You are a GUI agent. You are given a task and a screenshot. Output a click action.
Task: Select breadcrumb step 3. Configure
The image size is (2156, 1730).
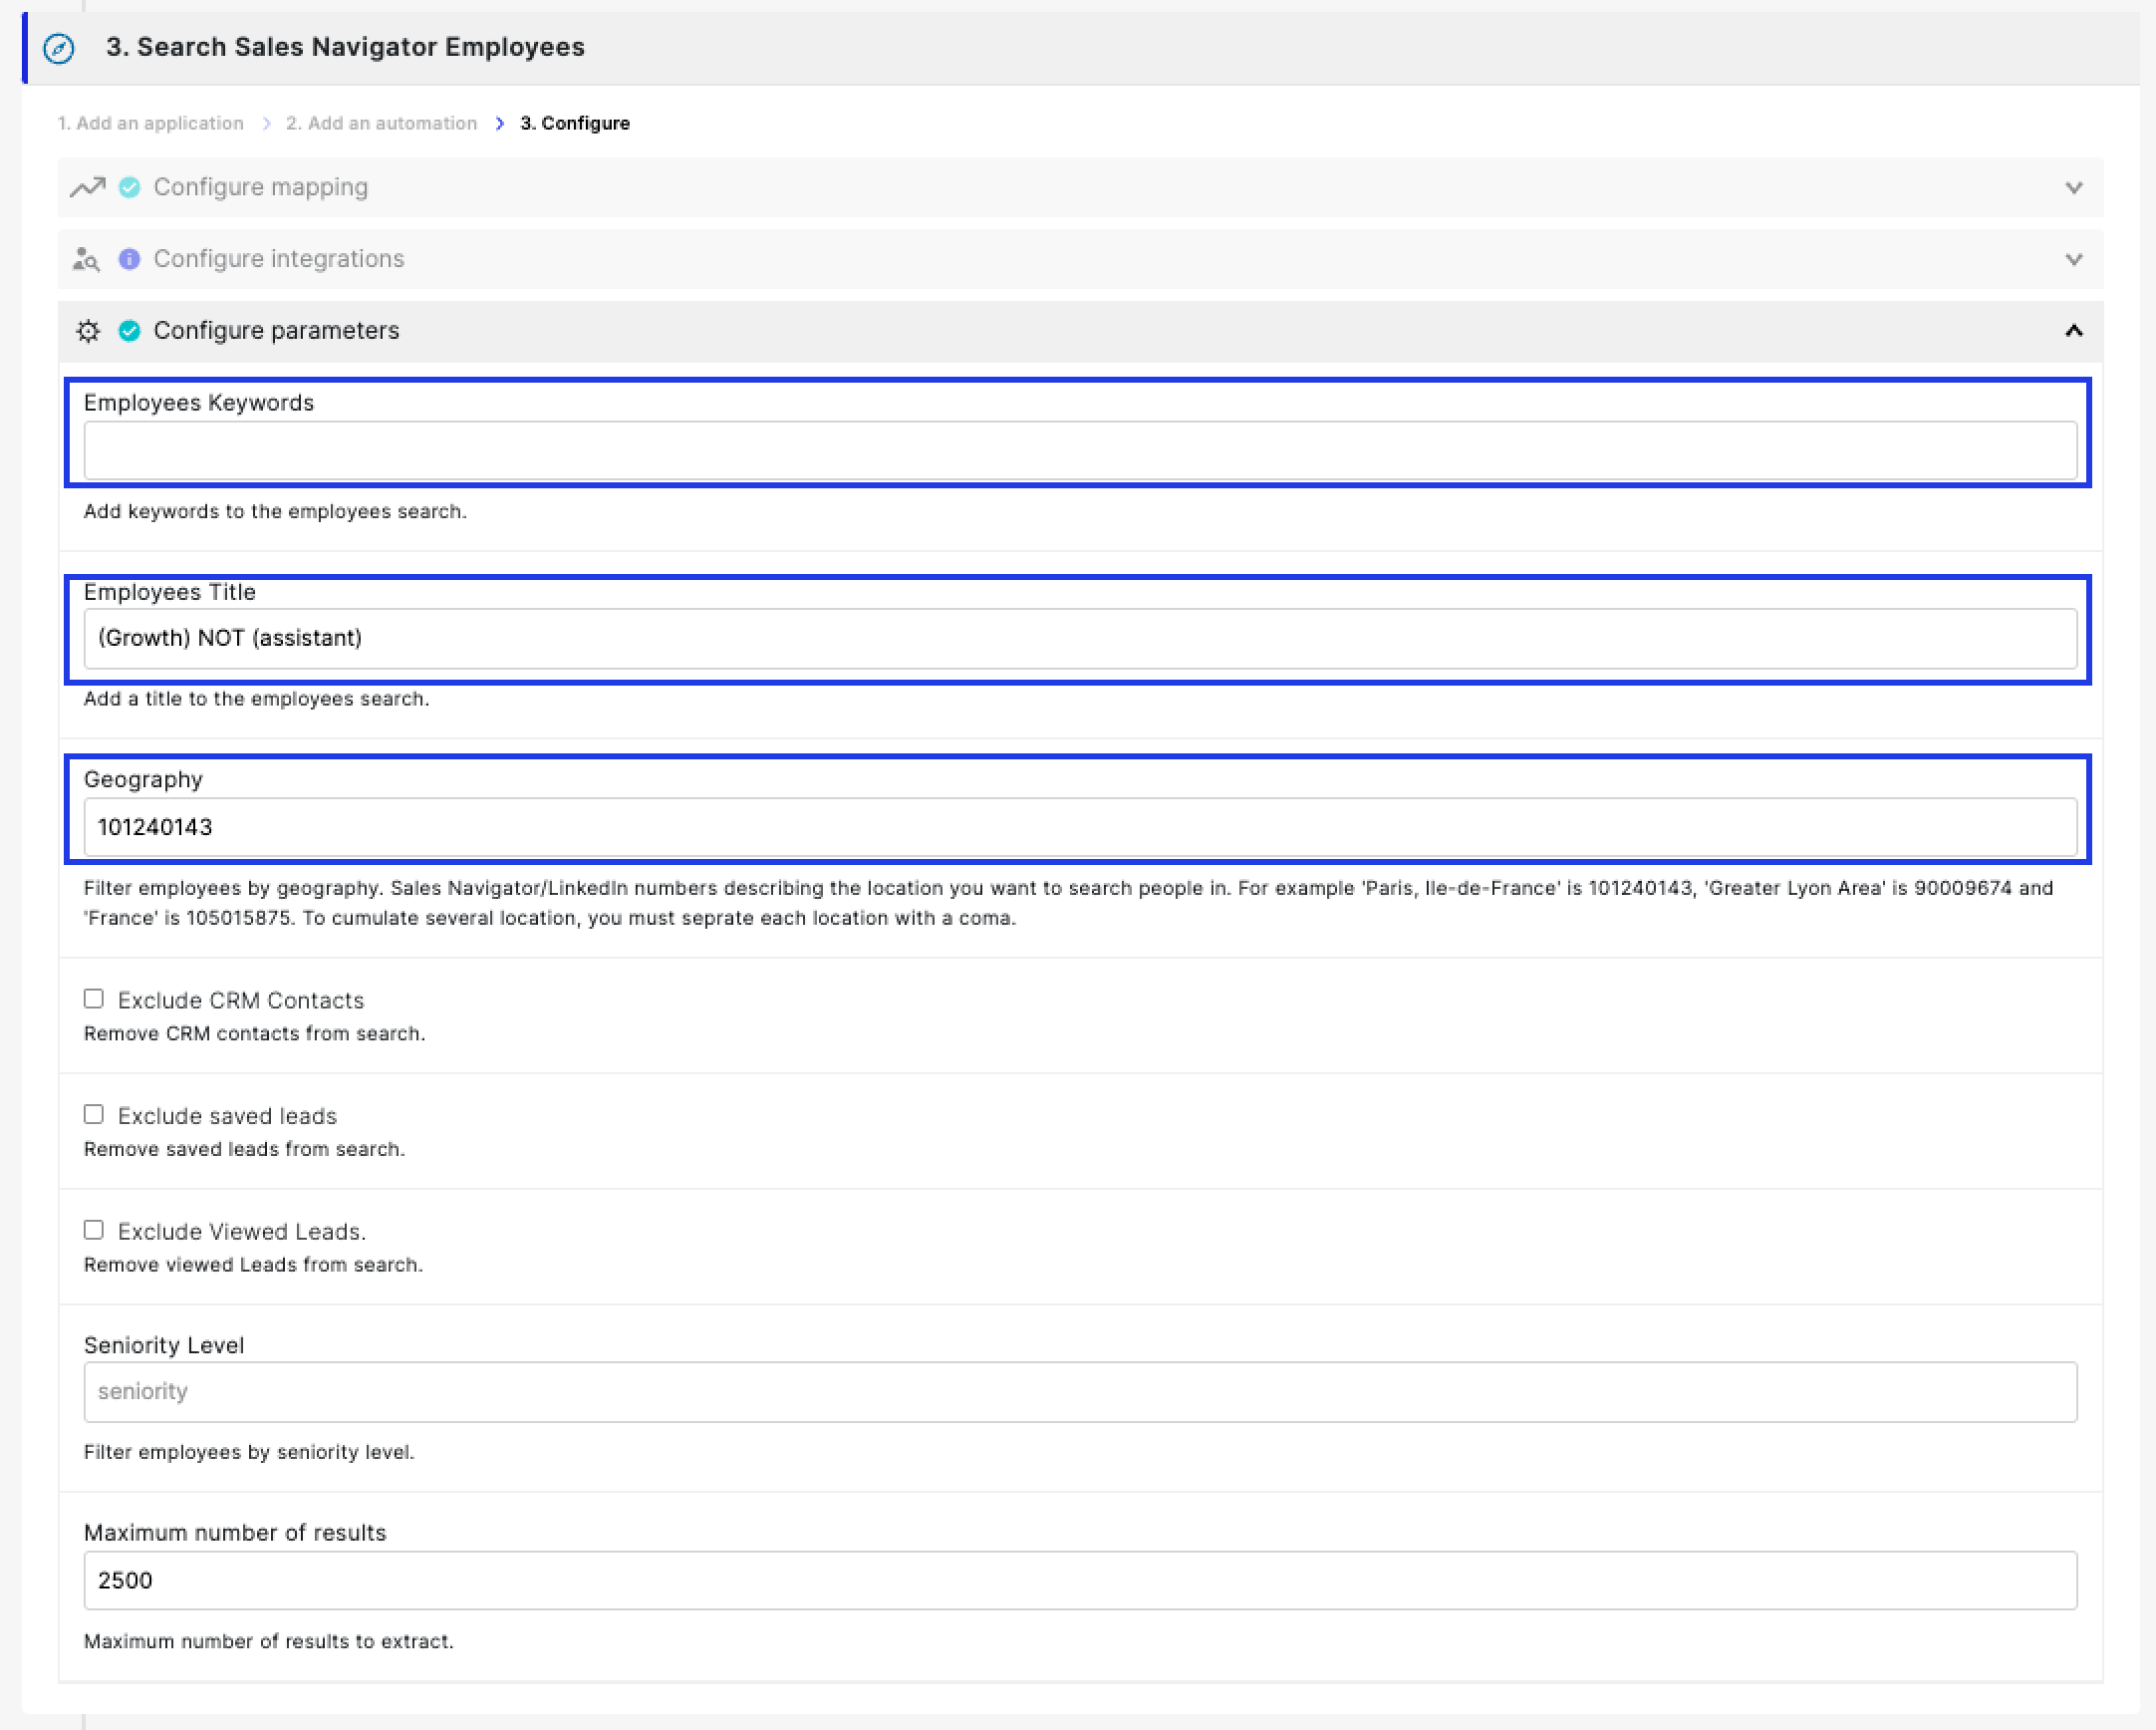tap(575, 123)
